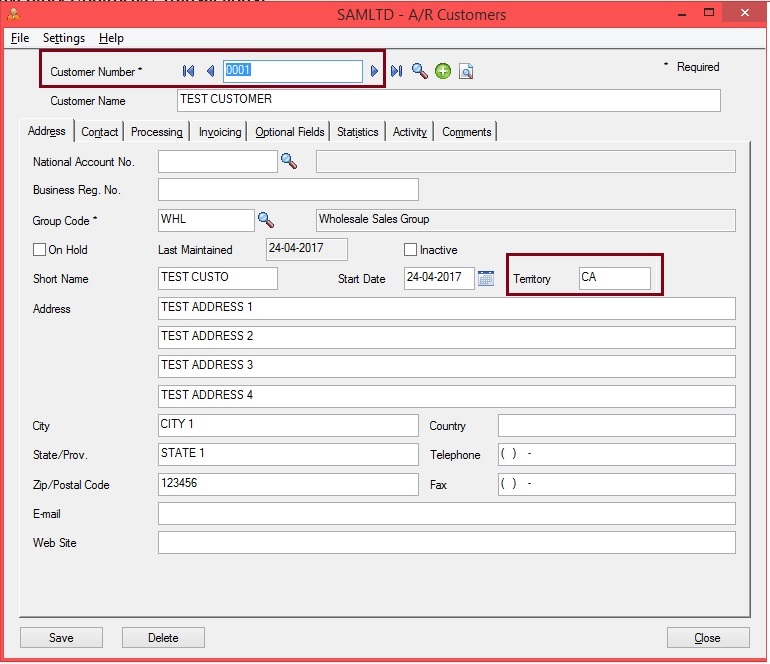Image resolution: width=770 pixels, height=664 pixels.
Task: Switch to the Optional Fields tab
Action: [290, 132]
